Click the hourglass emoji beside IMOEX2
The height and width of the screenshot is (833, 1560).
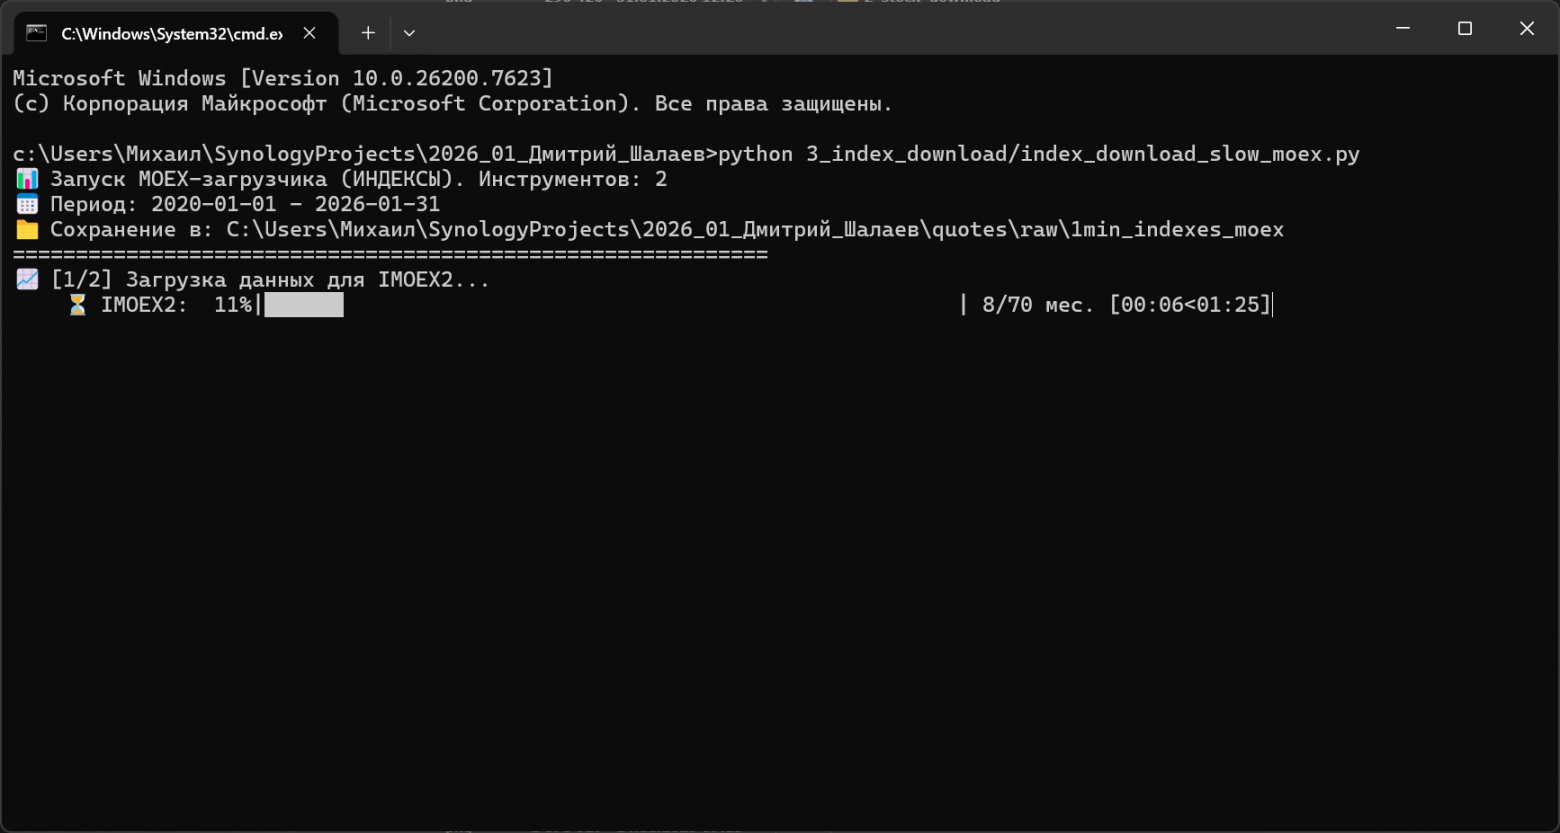(x=77, y=305)
